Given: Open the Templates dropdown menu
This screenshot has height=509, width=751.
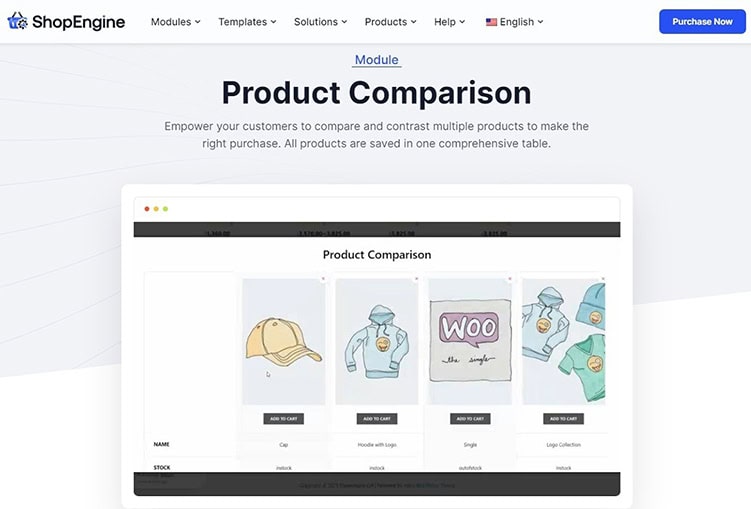Looking at the screenshot, I should (x=247, y=22).
